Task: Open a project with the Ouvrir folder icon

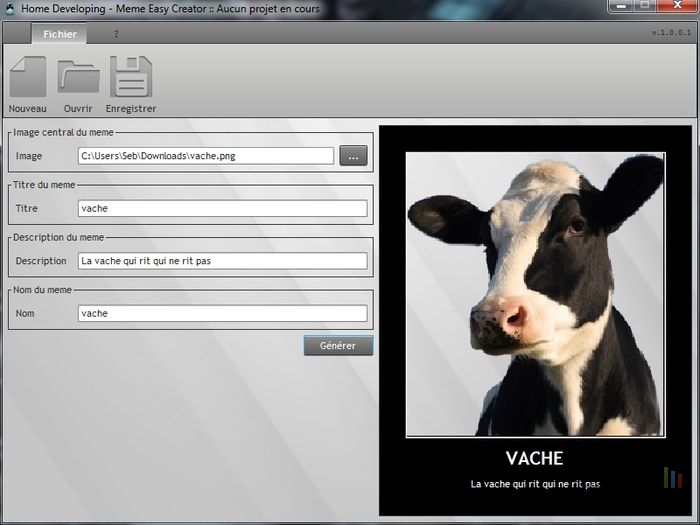Action: click(78, 76)
